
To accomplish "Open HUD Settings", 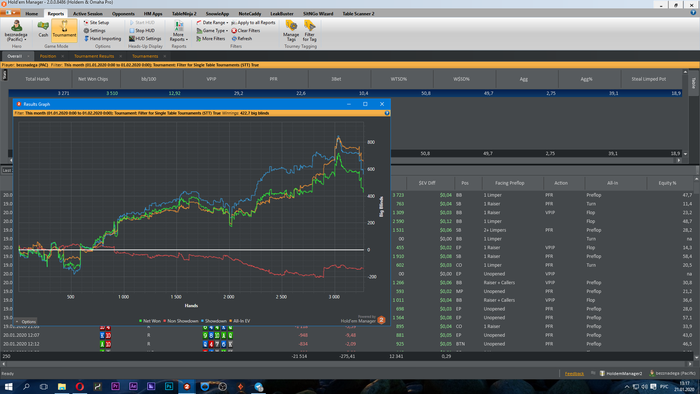I will point(145,39).
